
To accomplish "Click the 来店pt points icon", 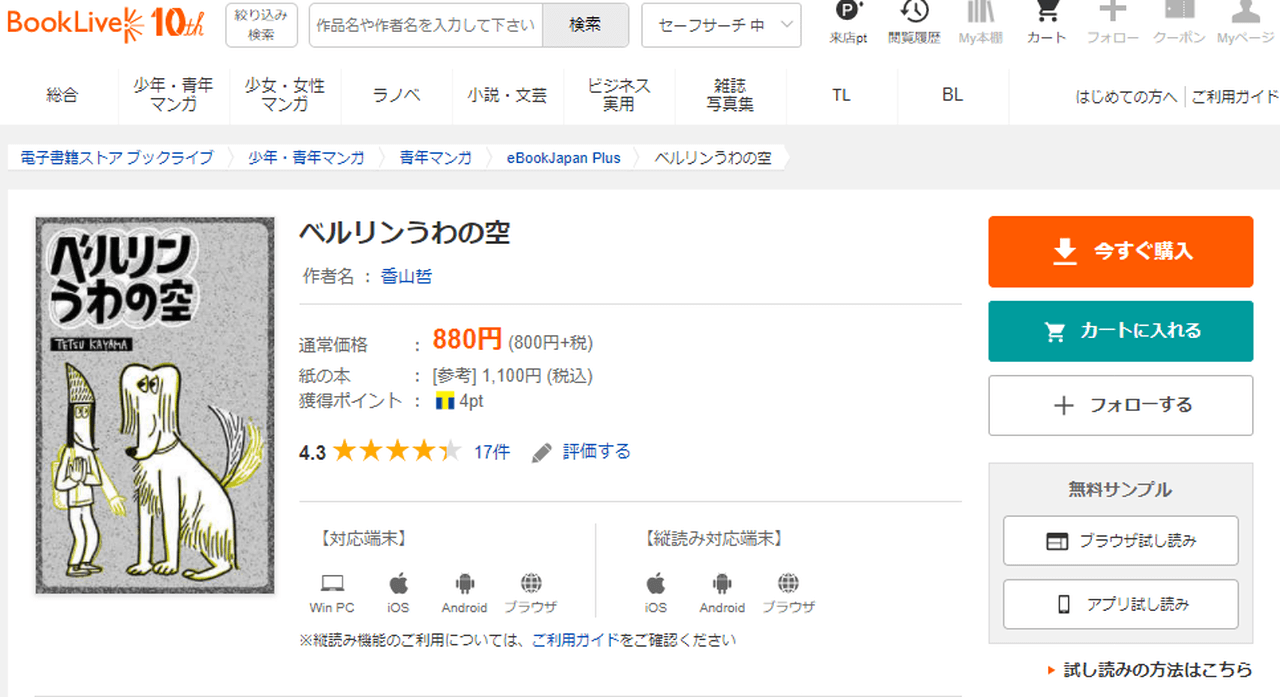I will click(x=848, y=20).
